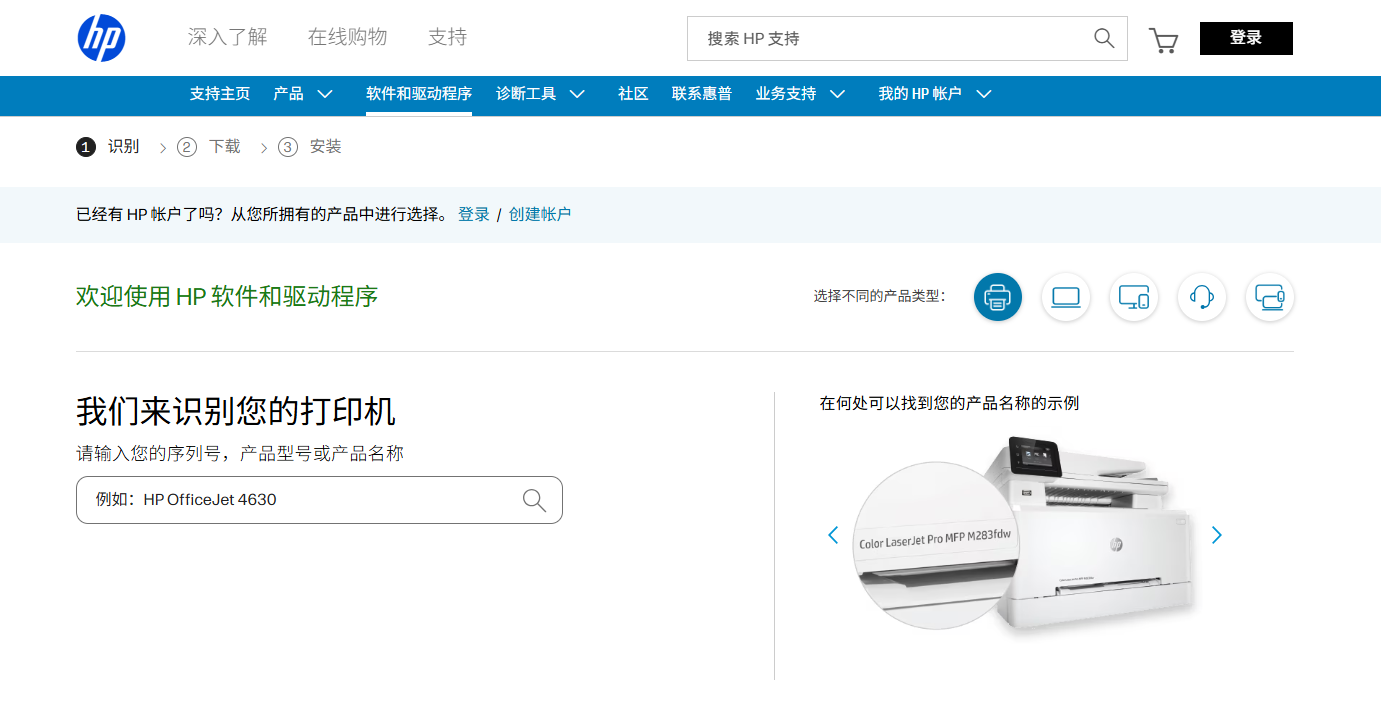Expand the 我的 HP 帐户 dropdown
Viewport: 1381px width, 710px height.
(x=984, y=94)
